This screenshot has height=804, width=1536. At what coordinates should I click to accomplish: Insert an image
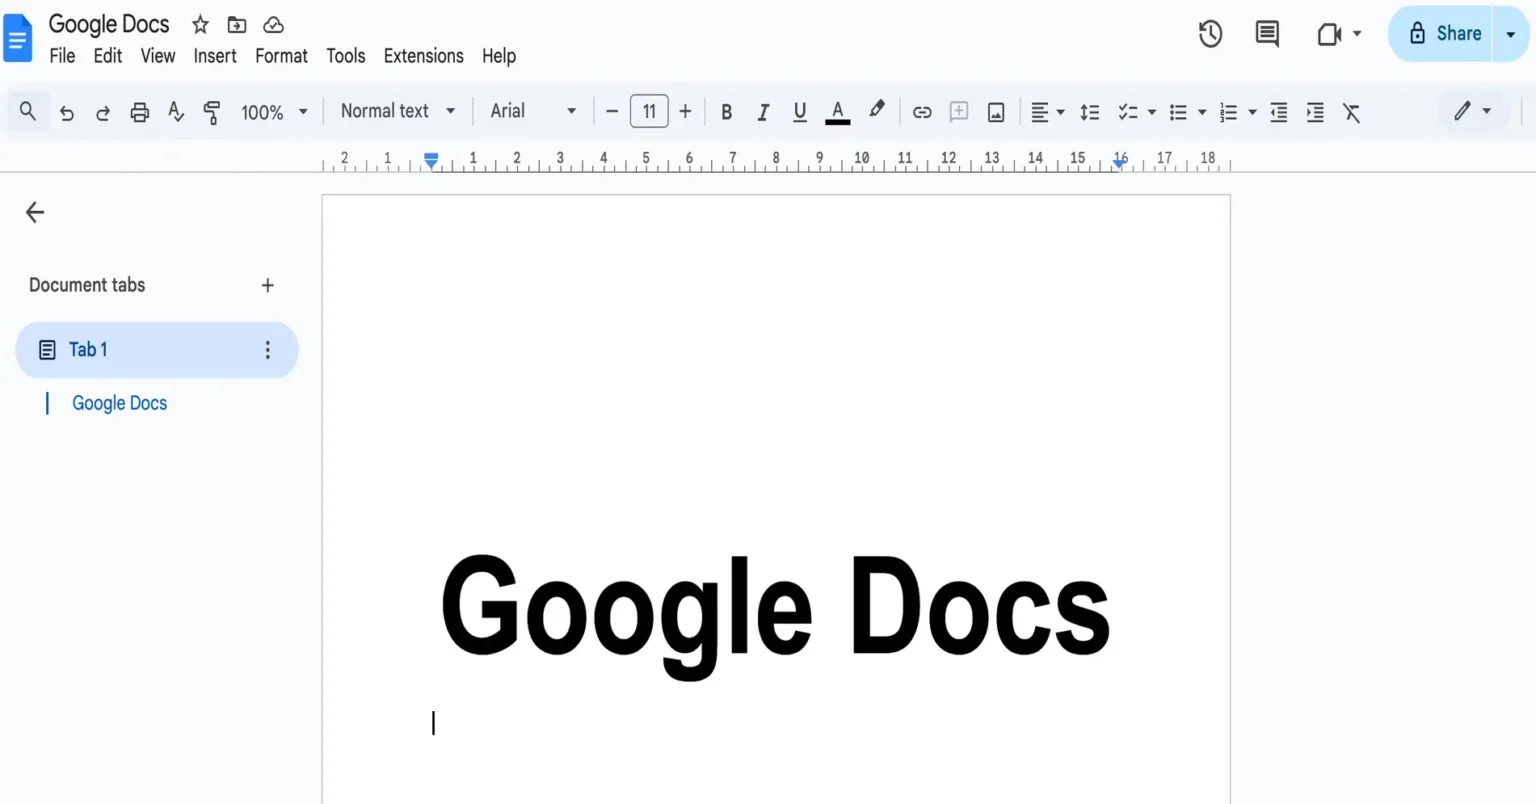[995, 112]
